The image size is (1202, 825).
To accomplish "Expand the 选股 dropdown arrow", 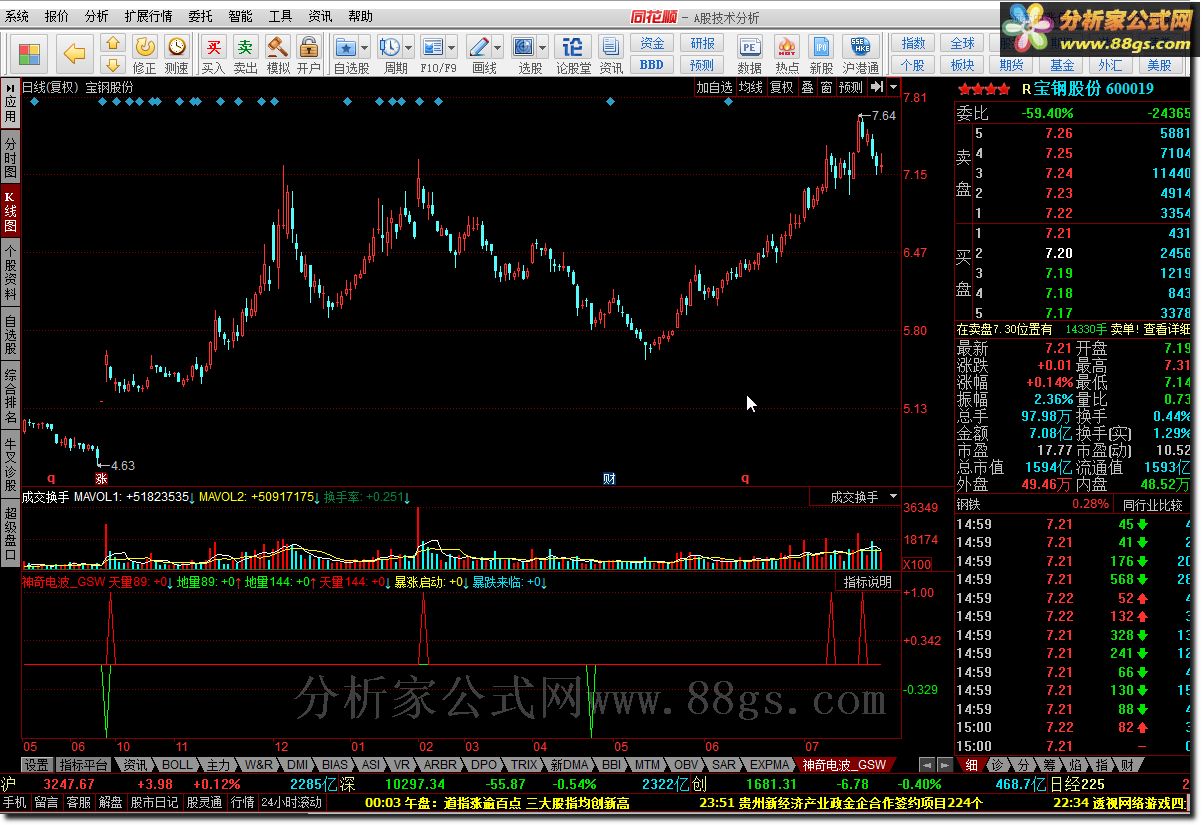I will point(543,47).
